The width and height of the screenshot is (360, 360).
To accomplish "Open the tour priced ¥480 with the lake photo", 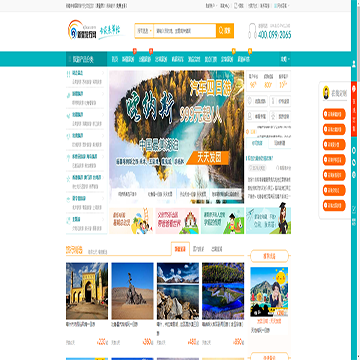I will point(178,291).
